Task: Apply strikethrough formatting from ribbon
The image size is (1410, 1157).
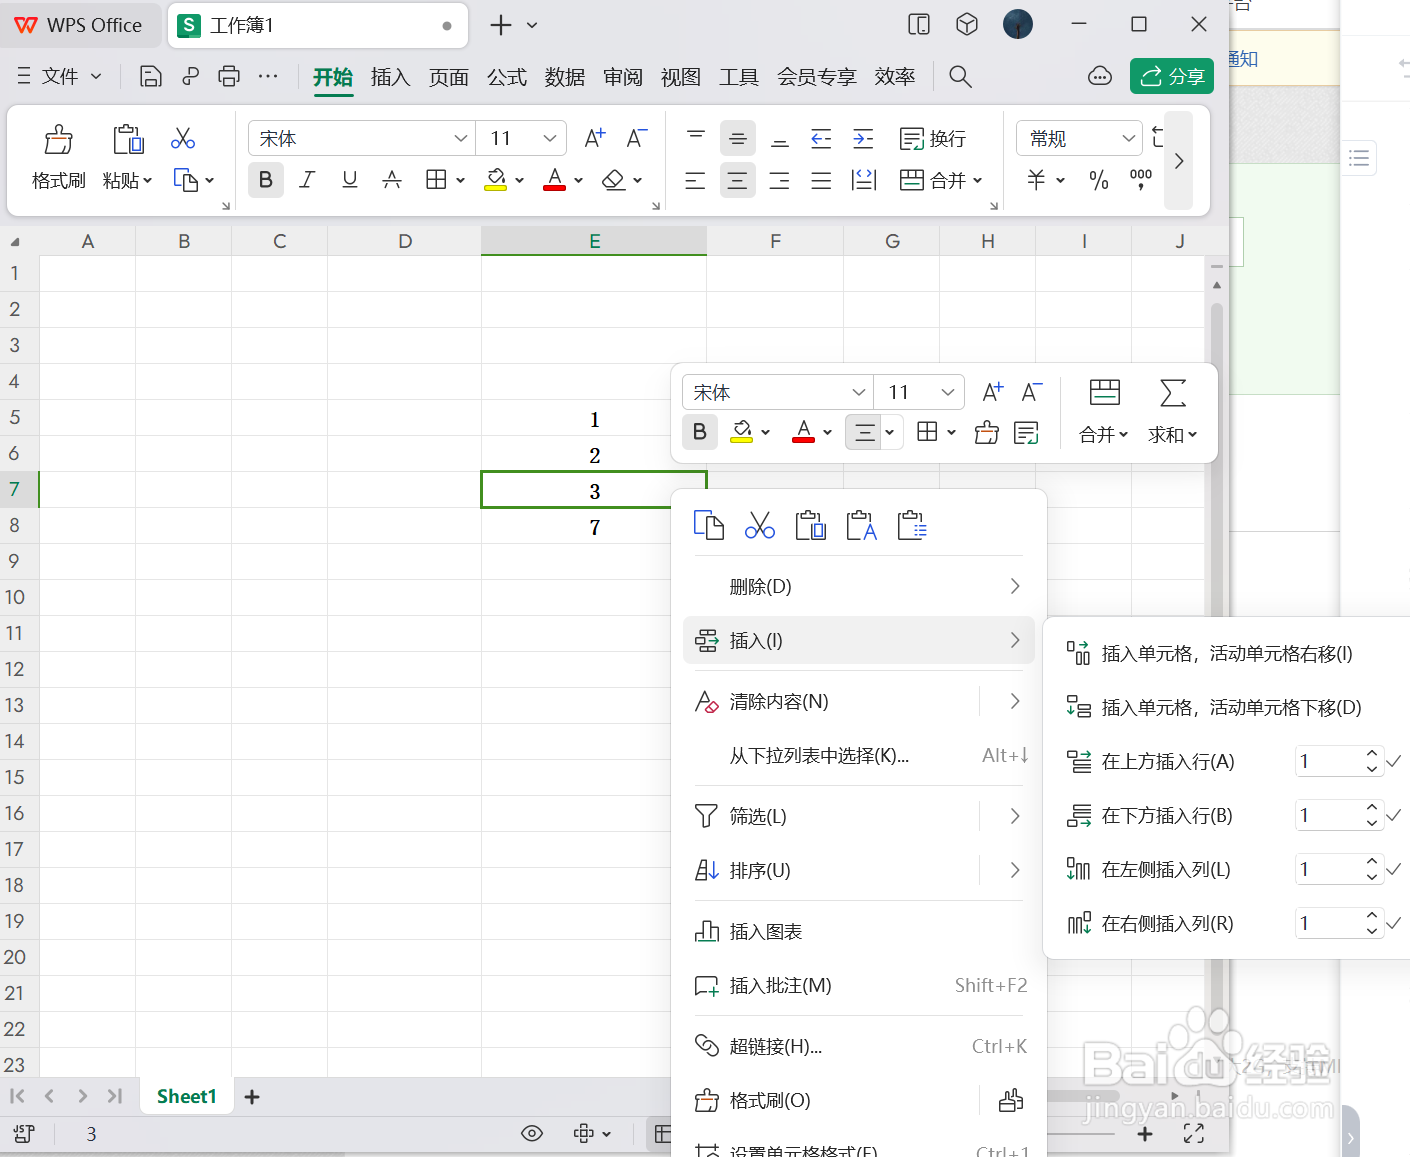Action: [x=392, y=180]
